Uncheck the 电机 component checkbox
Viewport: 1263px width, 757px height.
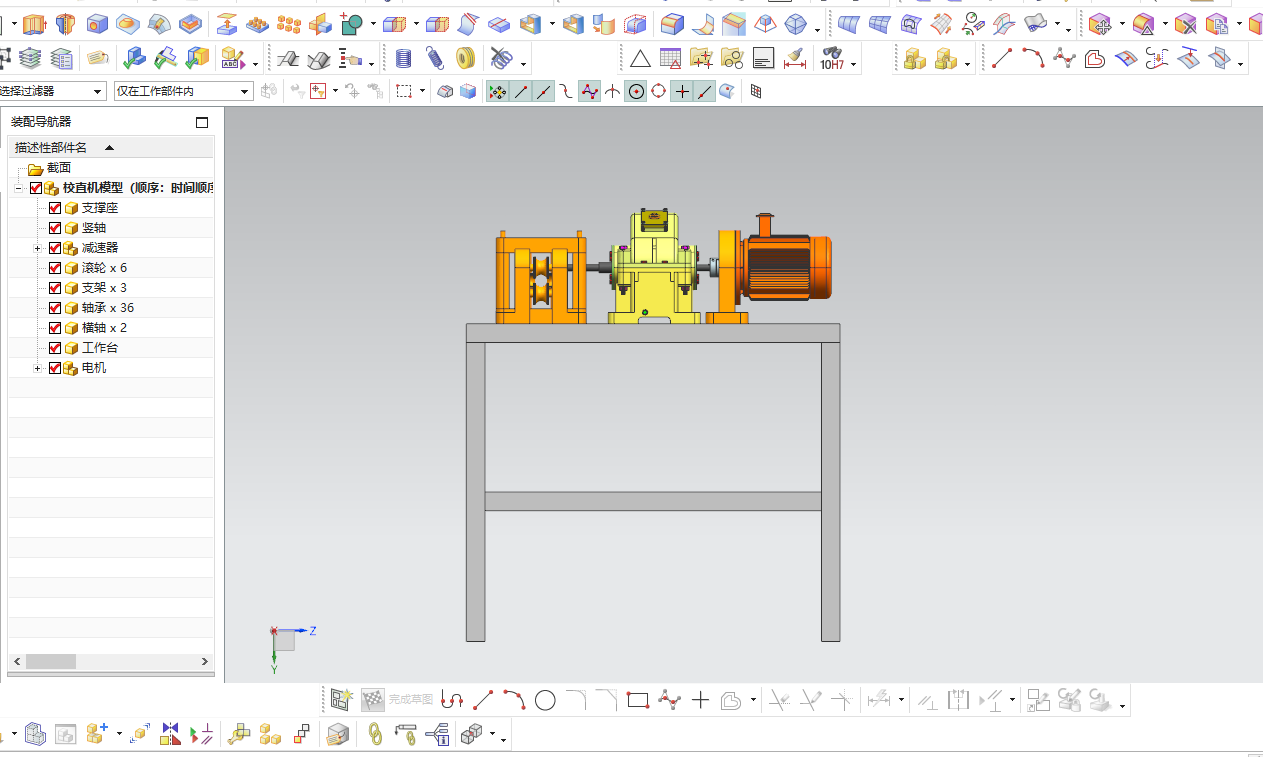(x=55, y=368)
